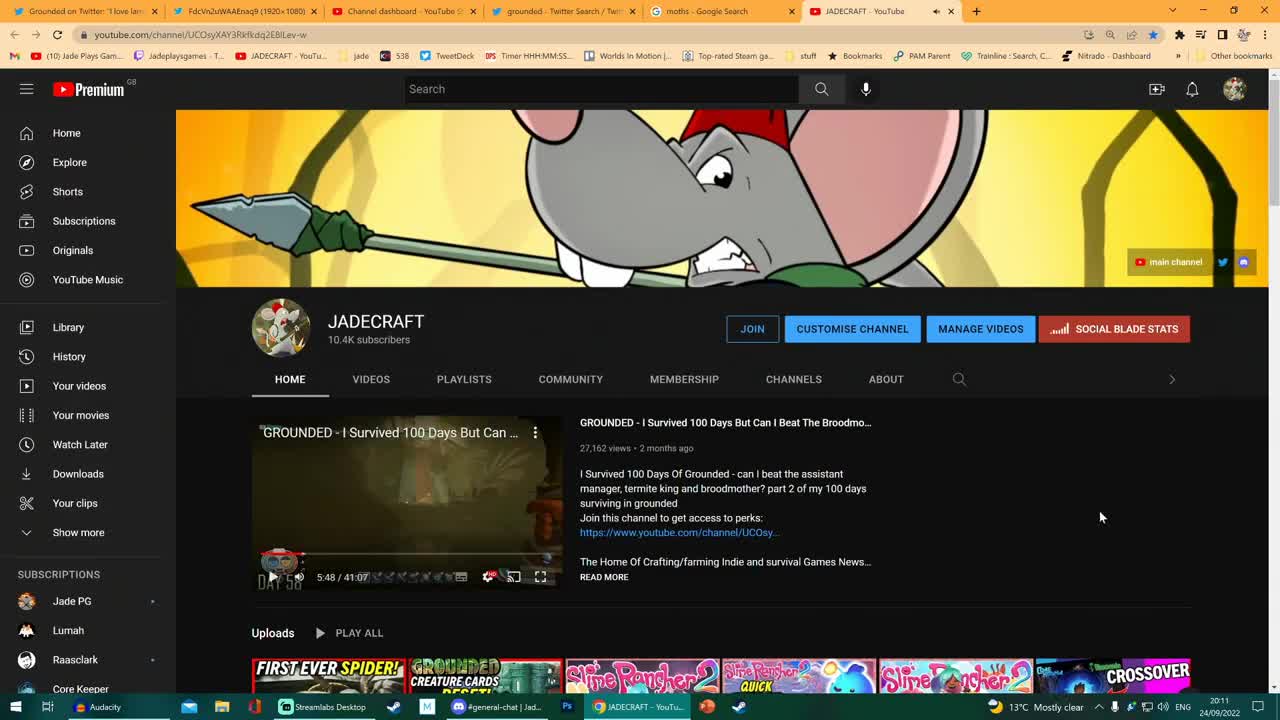
Task: Open the Grounded Creature Cards thumbnail
Action: [x=485, y=676]
